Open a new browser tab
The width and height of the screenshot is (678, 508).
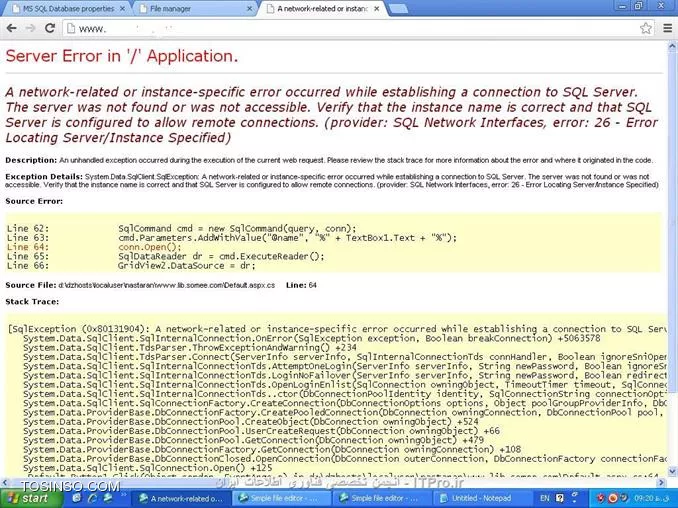(x=398, y=9)
